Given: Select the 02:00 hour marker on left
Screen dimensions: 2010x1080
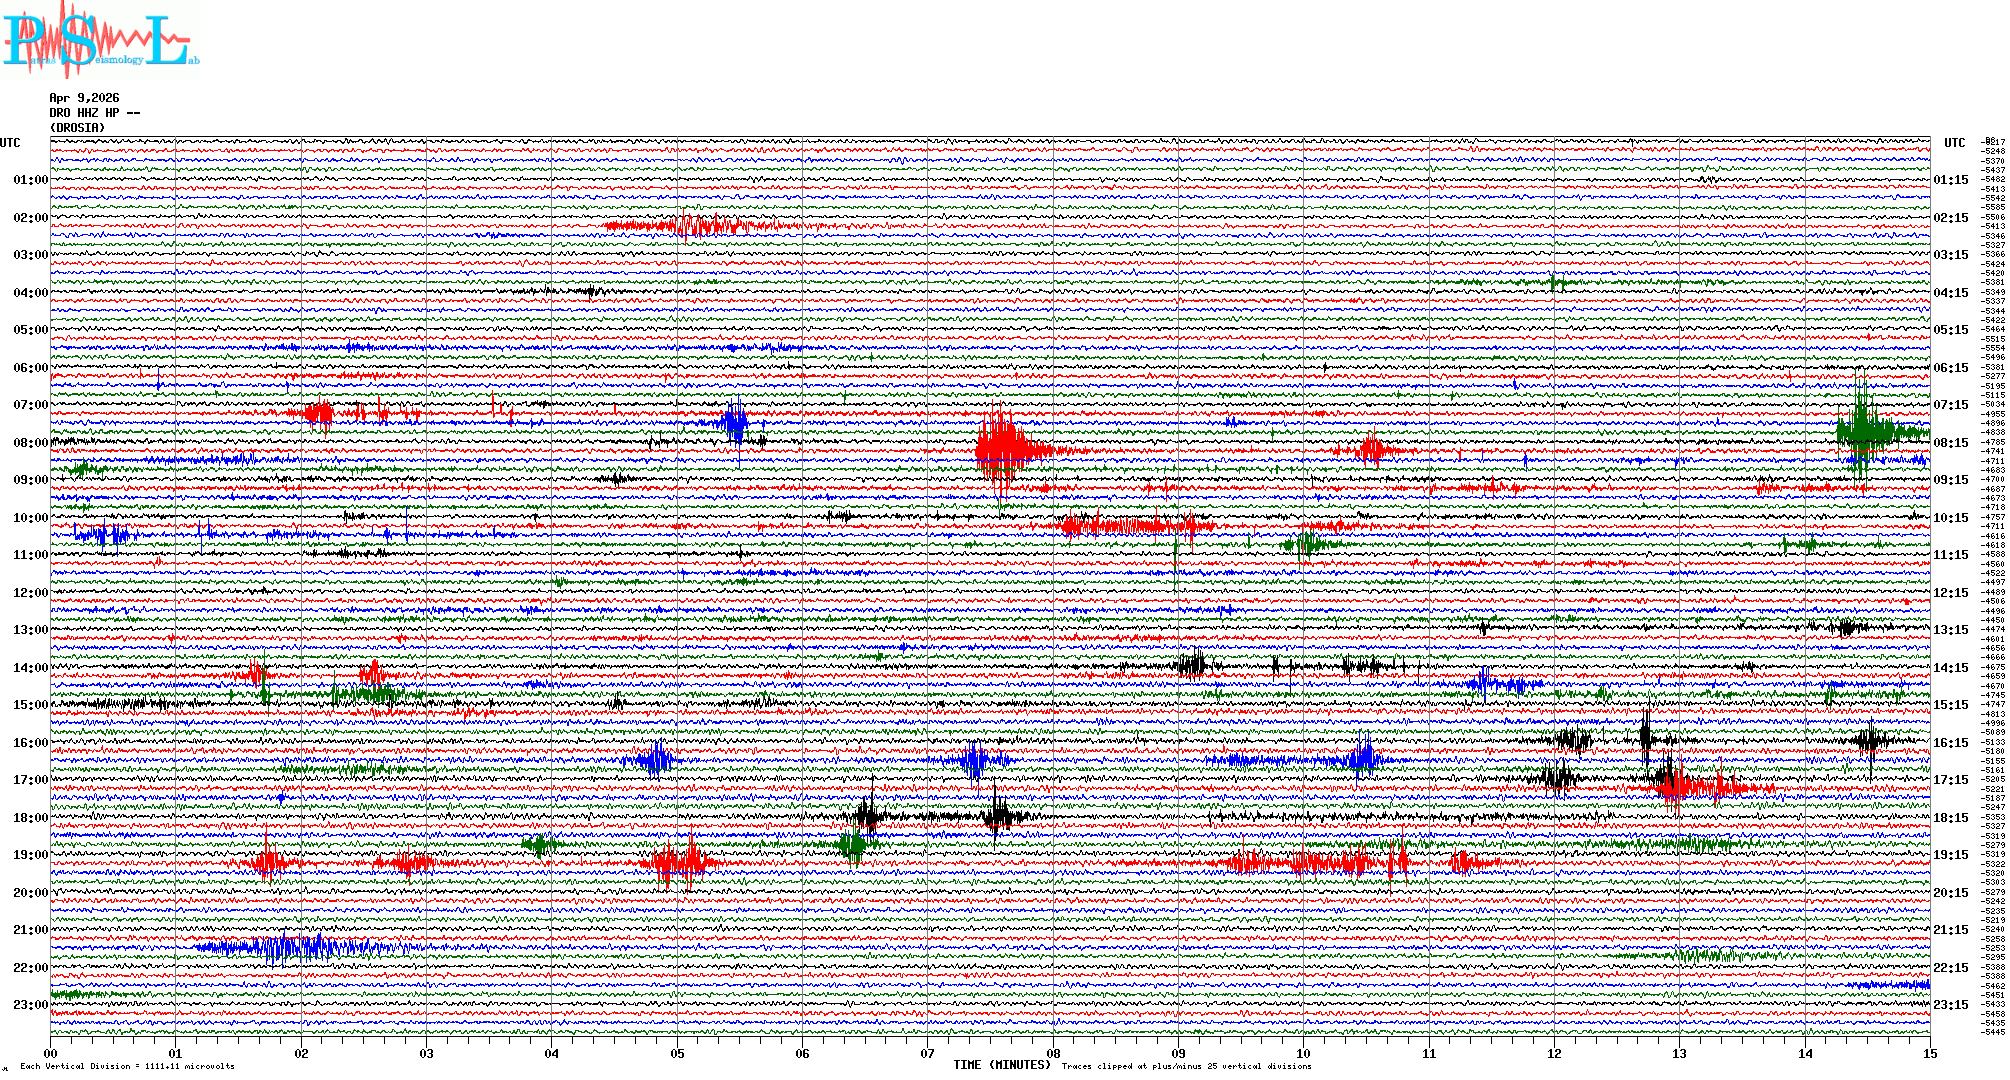Looking at the screenshot, I should (30, 218).
